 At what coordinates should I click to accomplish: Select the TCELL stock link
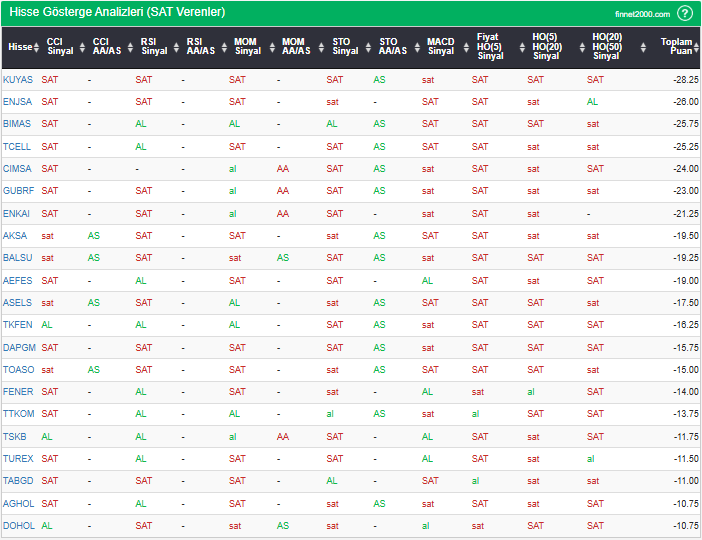pyautogui.click(x=17, y=146)
